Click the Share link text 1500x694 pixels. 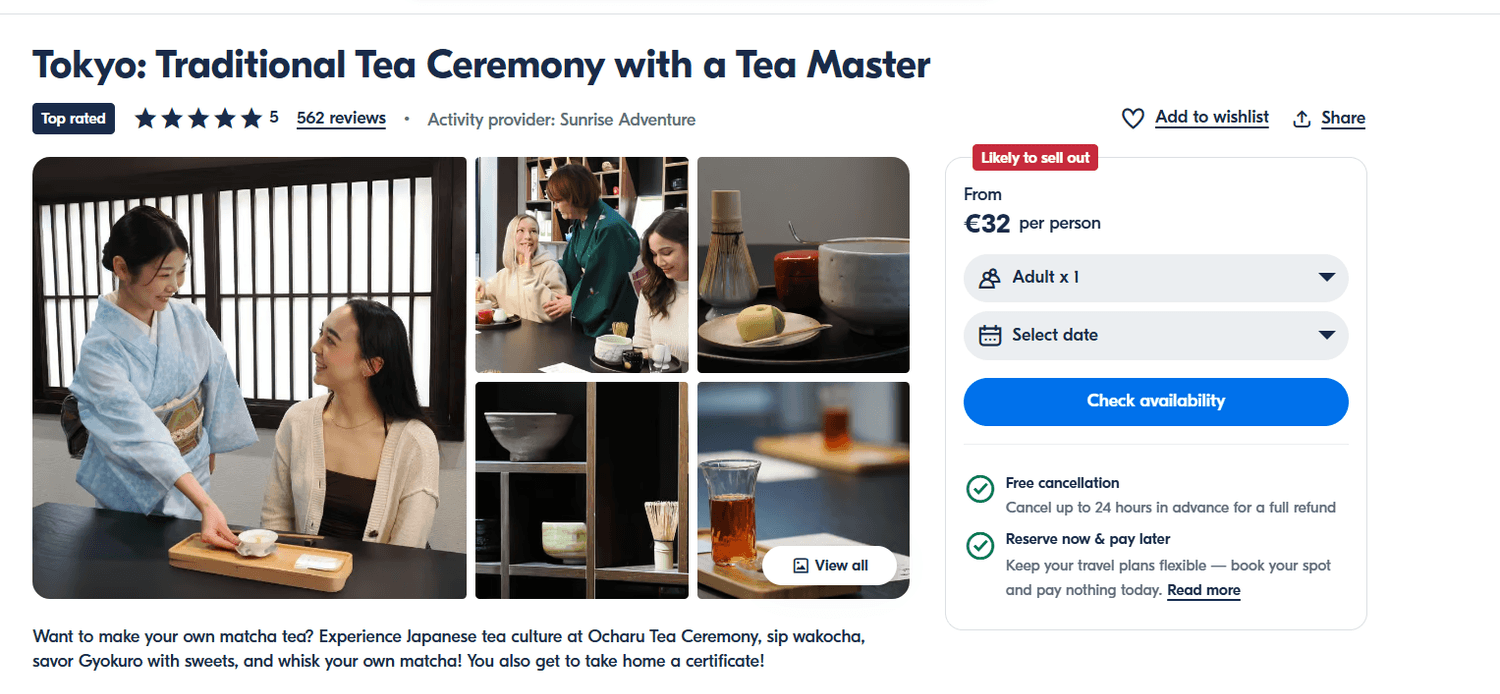pyautogui.click(x=1342, y=118)
